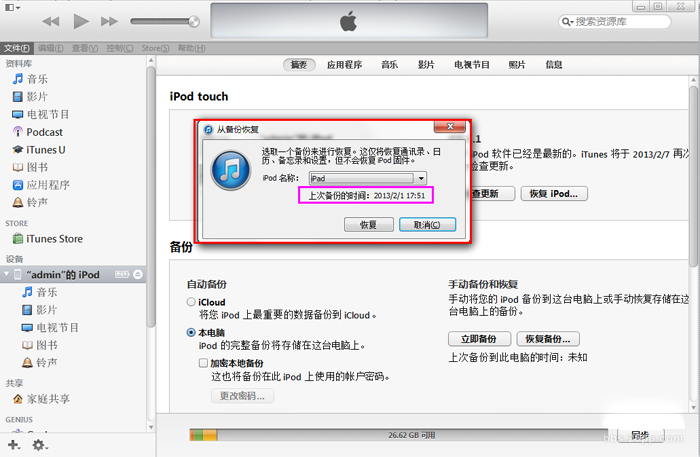
Task: Select the 本电脑 backup radio button
Action: tap(191, 332)
